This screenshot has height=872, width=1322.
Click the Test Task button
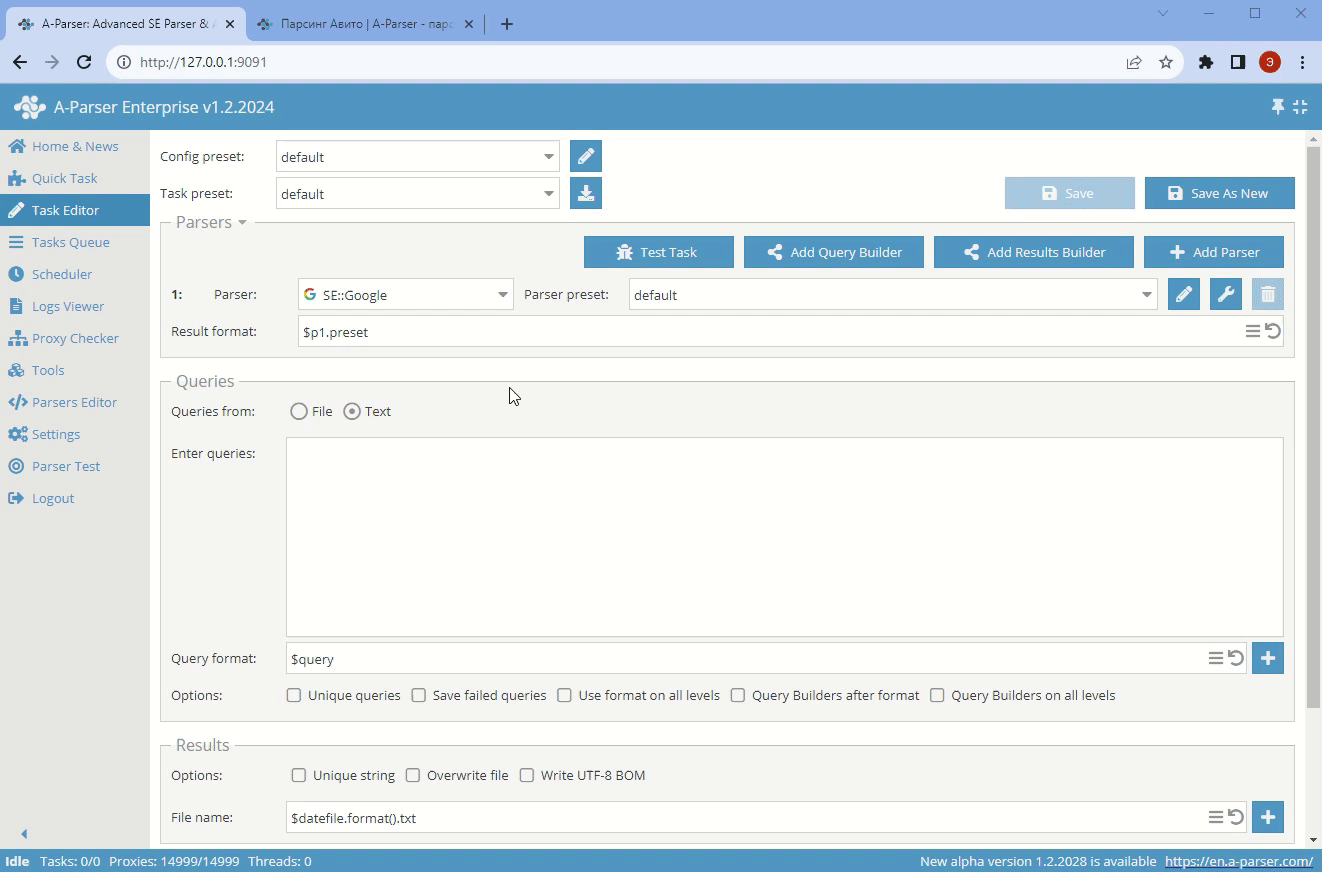(658, 252)
